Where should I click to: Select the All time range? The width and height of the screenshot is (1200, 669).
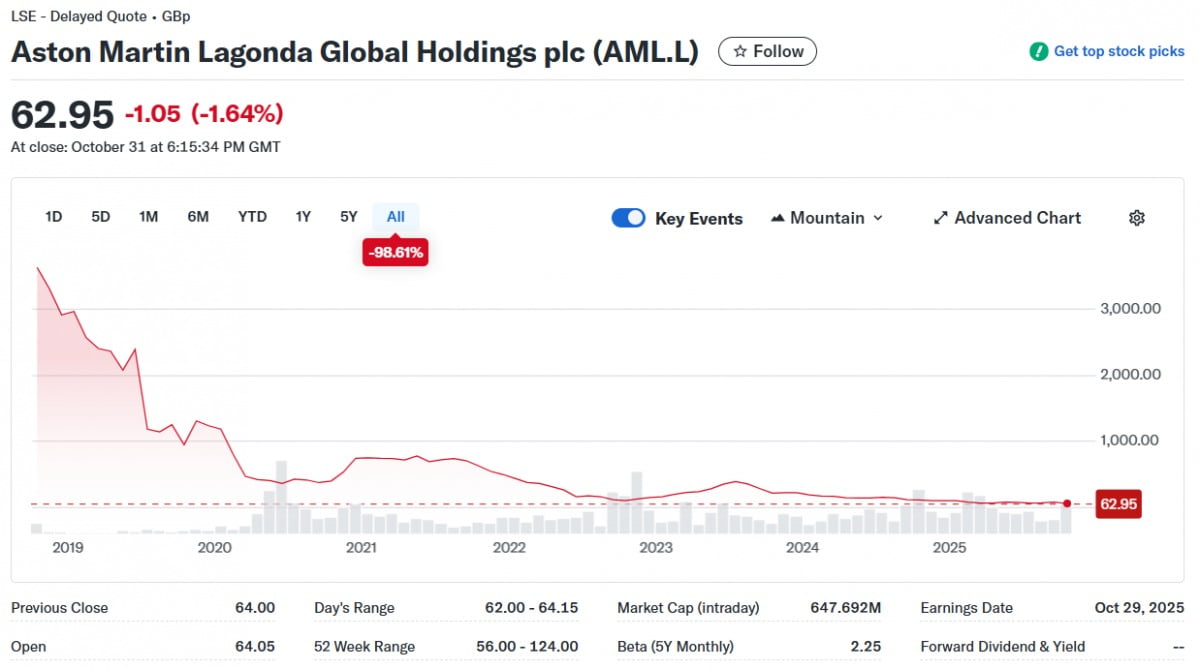pyautogui.click(x=396, y=216)
